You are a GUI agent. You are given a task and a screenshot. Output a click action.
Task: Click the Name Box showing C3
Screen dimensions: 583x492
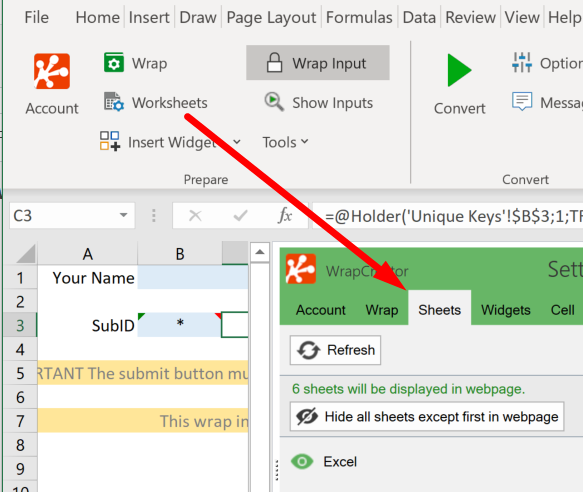tap(72, 215)
